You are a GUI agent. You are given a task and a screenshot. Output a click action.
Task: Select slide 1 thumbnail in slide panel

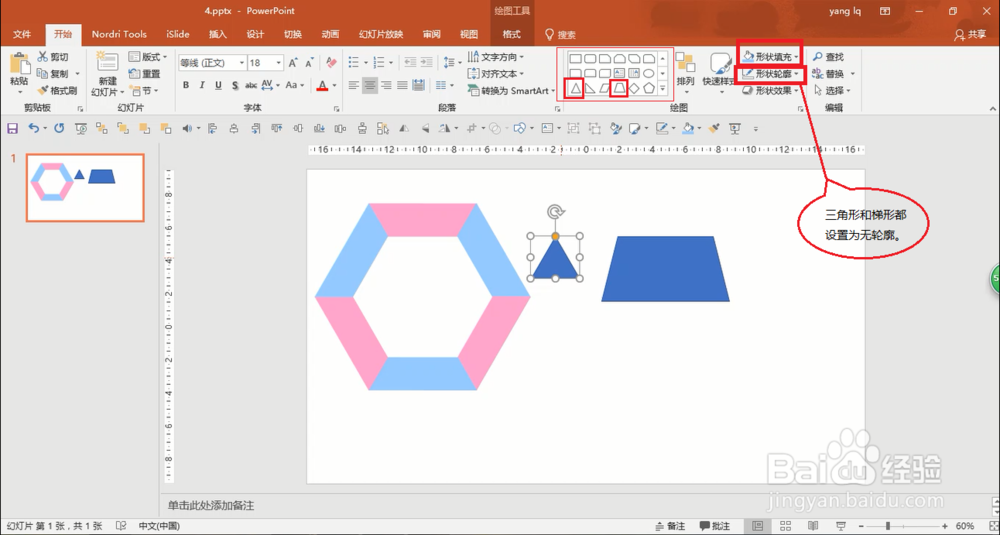coord(85,187)
